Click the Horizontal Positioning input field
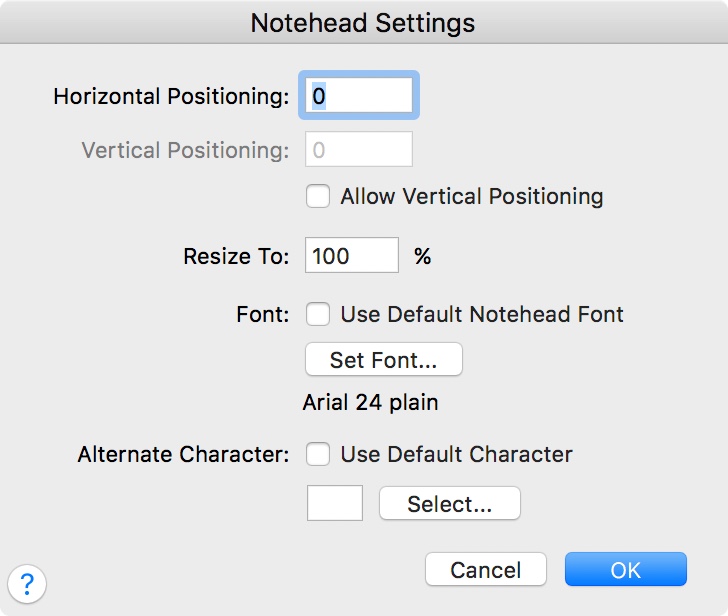 pos(359,97)
